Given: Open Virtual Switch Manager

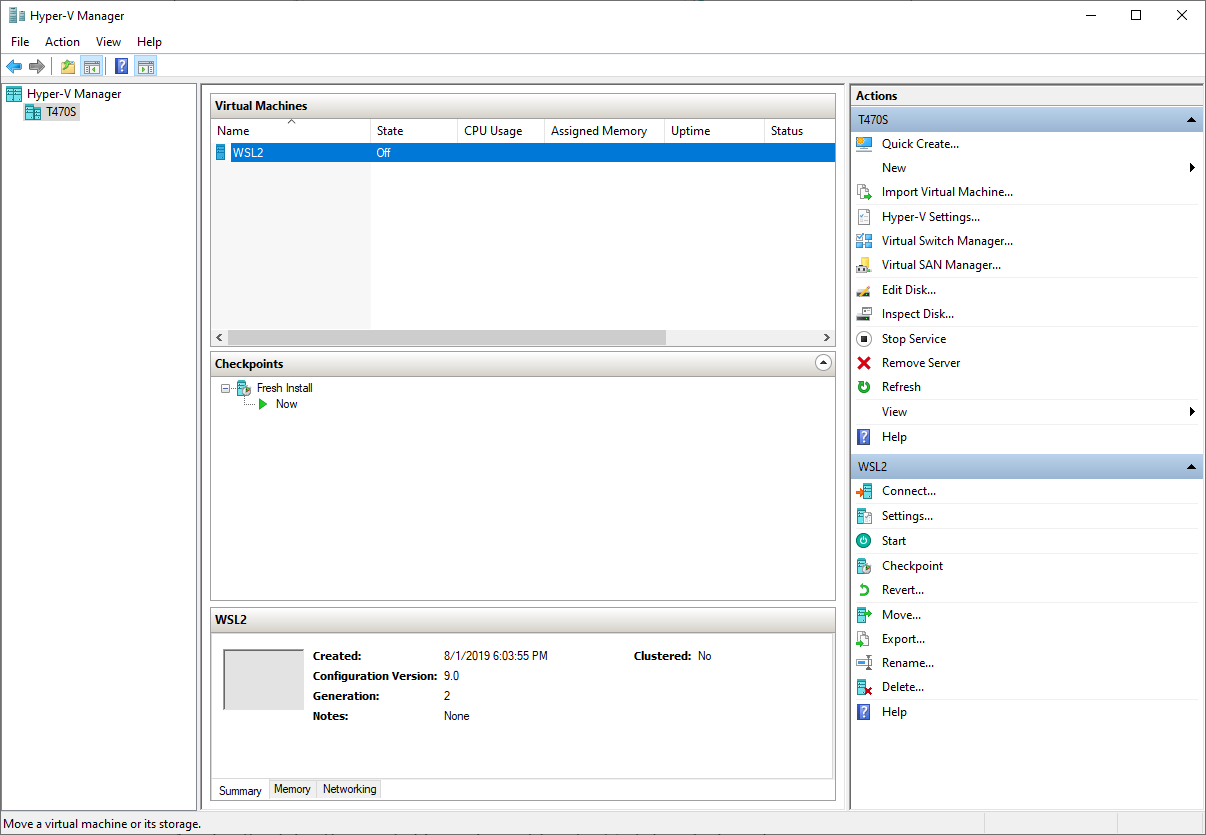Looking at the screenshot, I should (946, 241).
